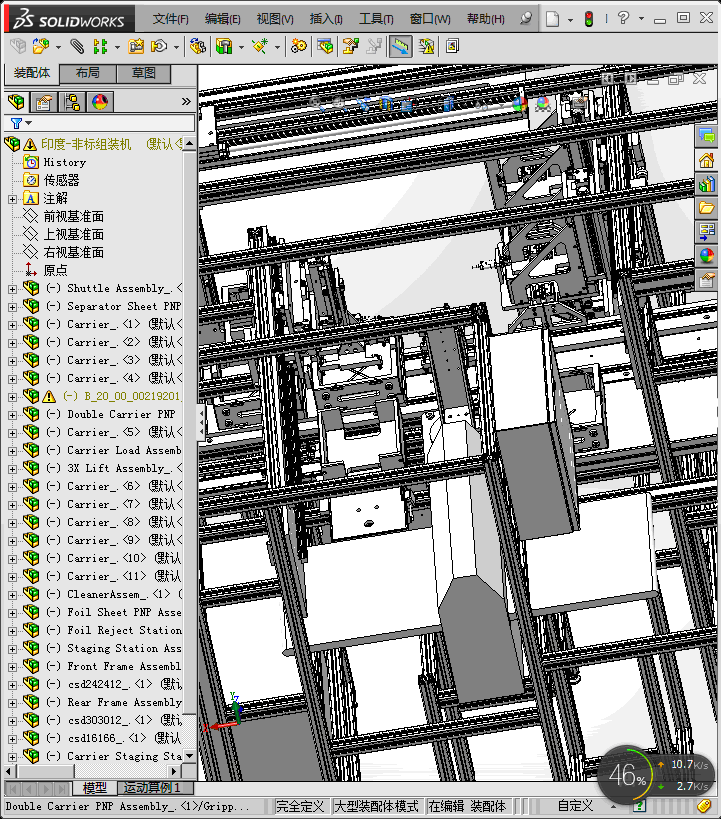Open the 窗口(W) menu
Screen dimensions: 721x819
pos(430,19)
